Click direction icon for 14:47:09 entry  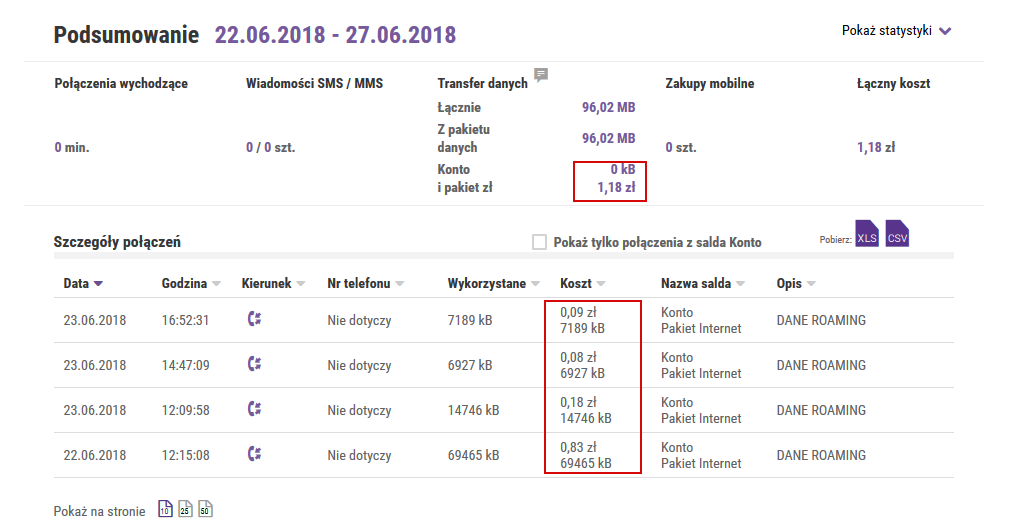point(254,364)
